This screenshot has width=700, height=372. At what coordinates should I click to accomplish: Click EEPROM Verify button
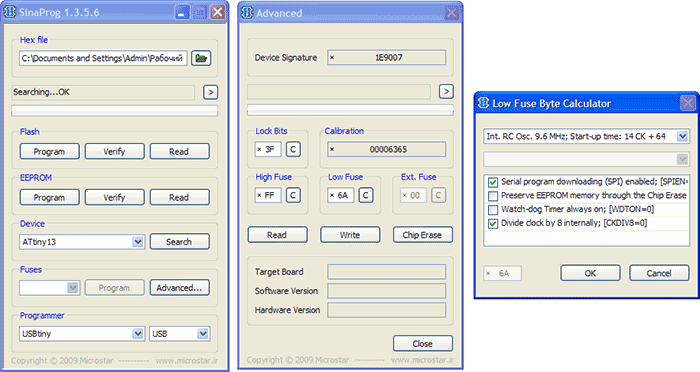click(x=115, y=197)
